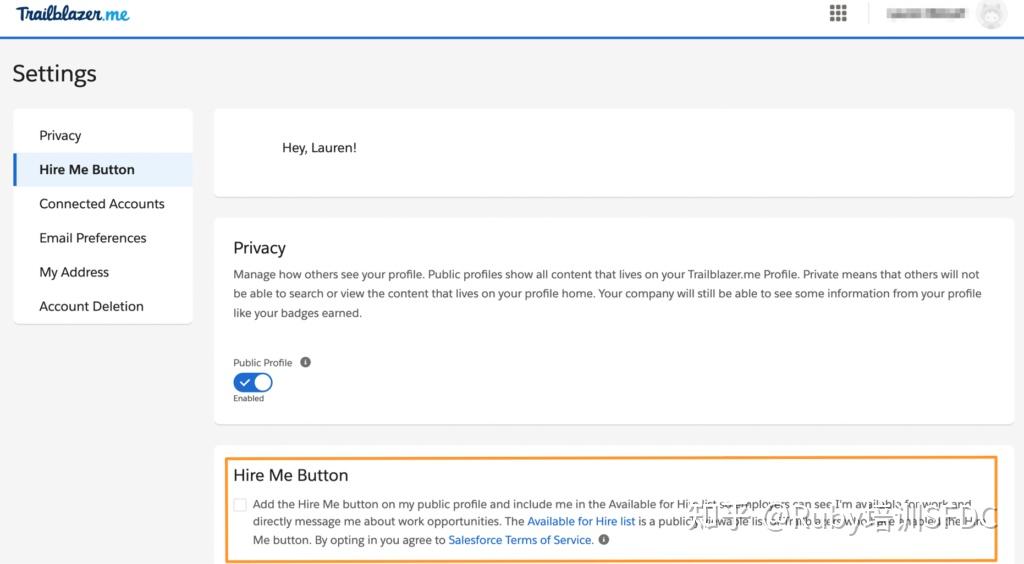
Task: Open Salesforce Terms of Service link
Action: (x=520, y=540)
